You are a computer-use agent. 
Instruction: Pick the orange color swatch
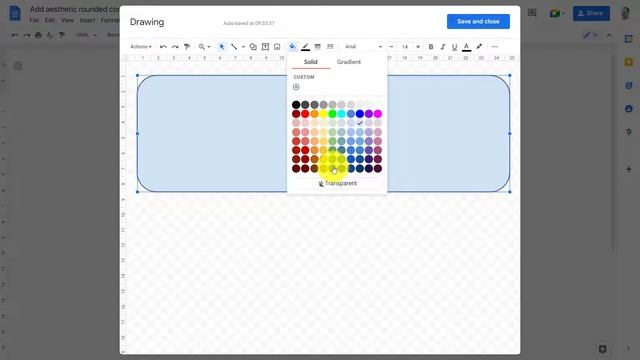point(314,113)
